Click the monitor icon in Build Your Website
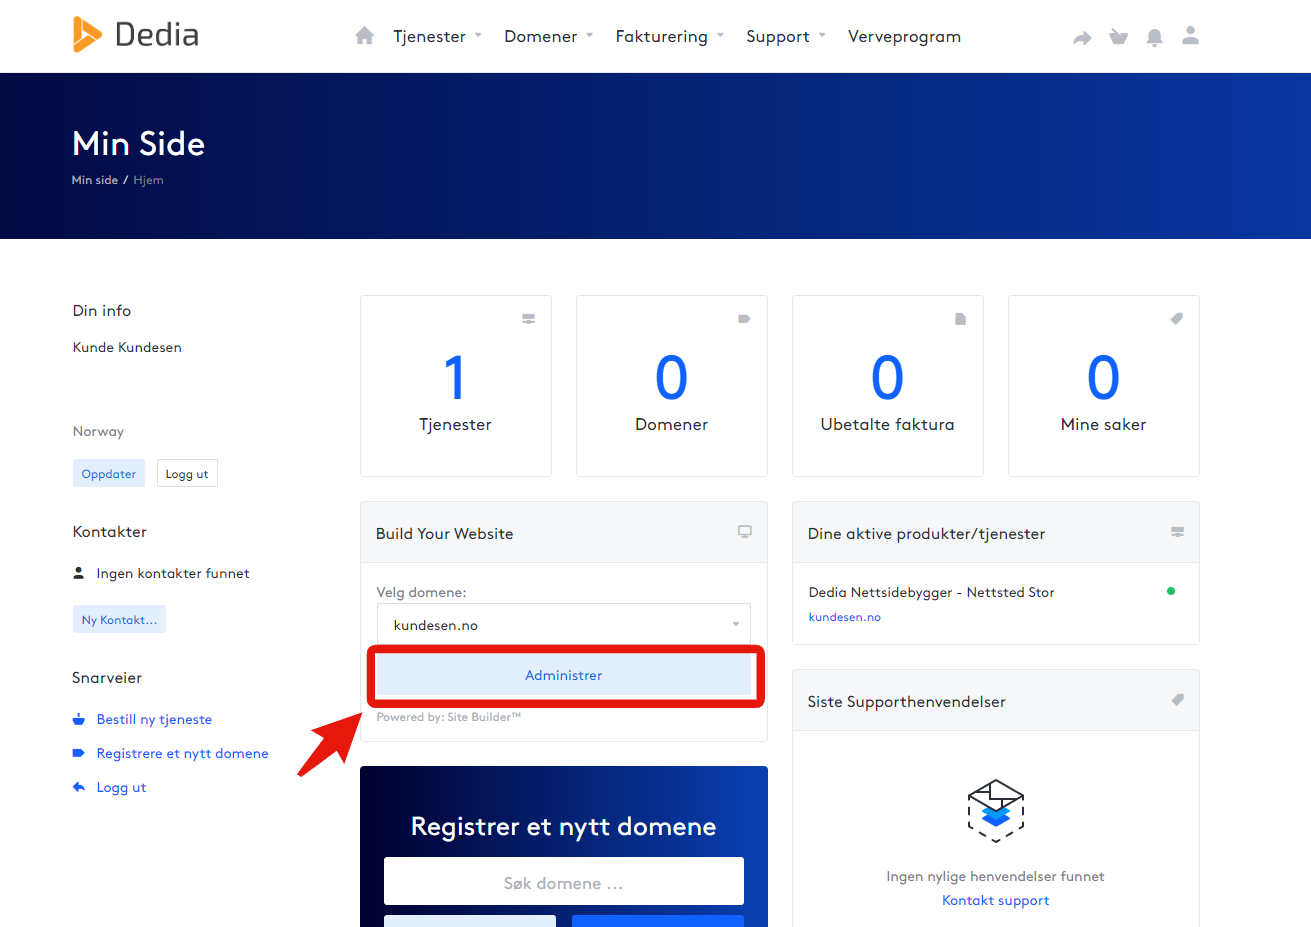Screen dimensions: 1311x927 (745, 532)
